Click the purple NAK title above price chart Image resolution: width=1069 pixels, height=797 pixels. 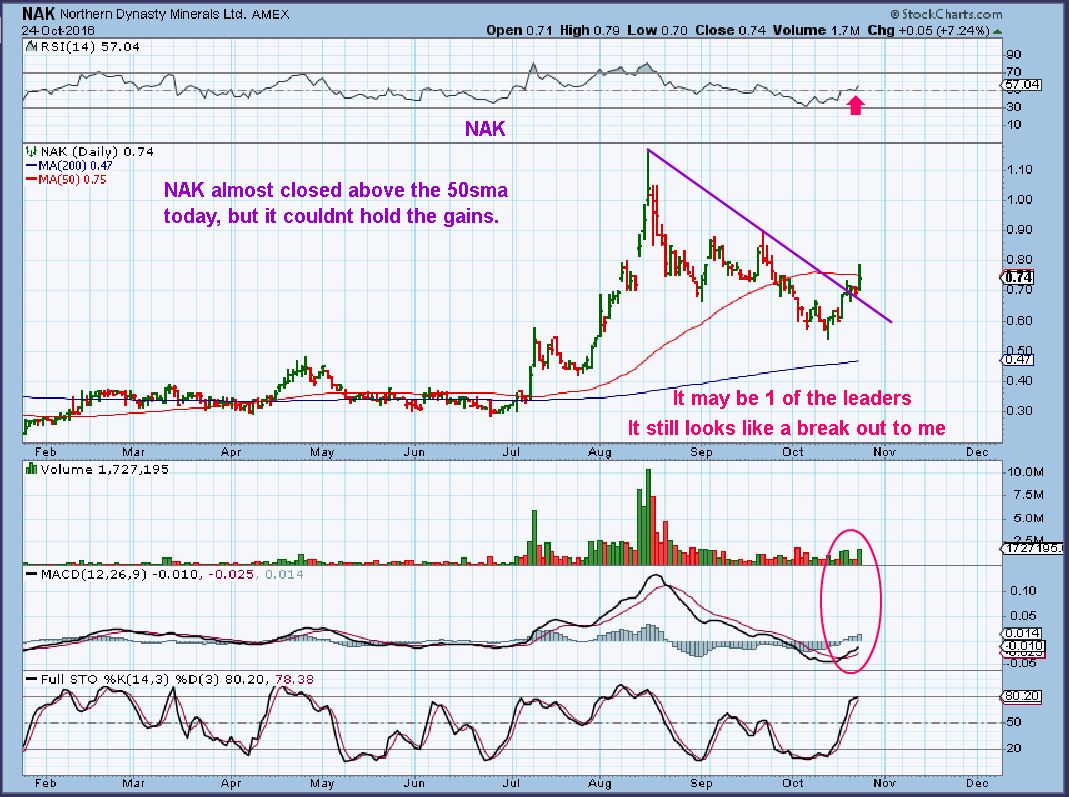485,128
